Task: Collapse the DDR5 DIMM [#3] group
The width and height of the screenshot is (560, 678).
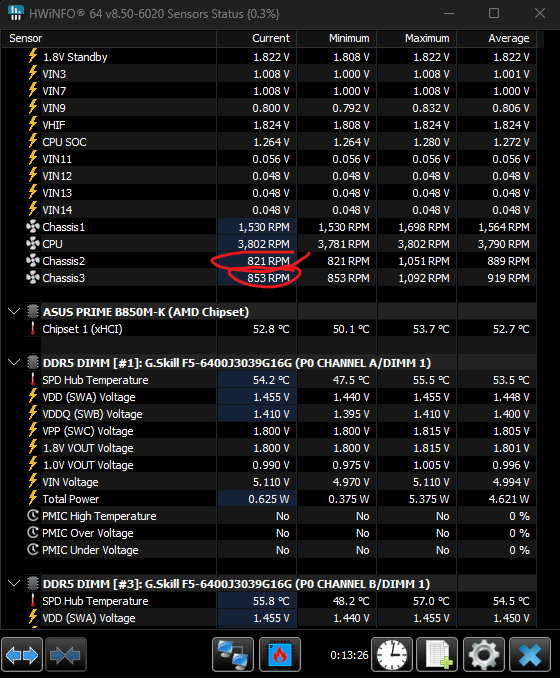Action: point(14,583)
